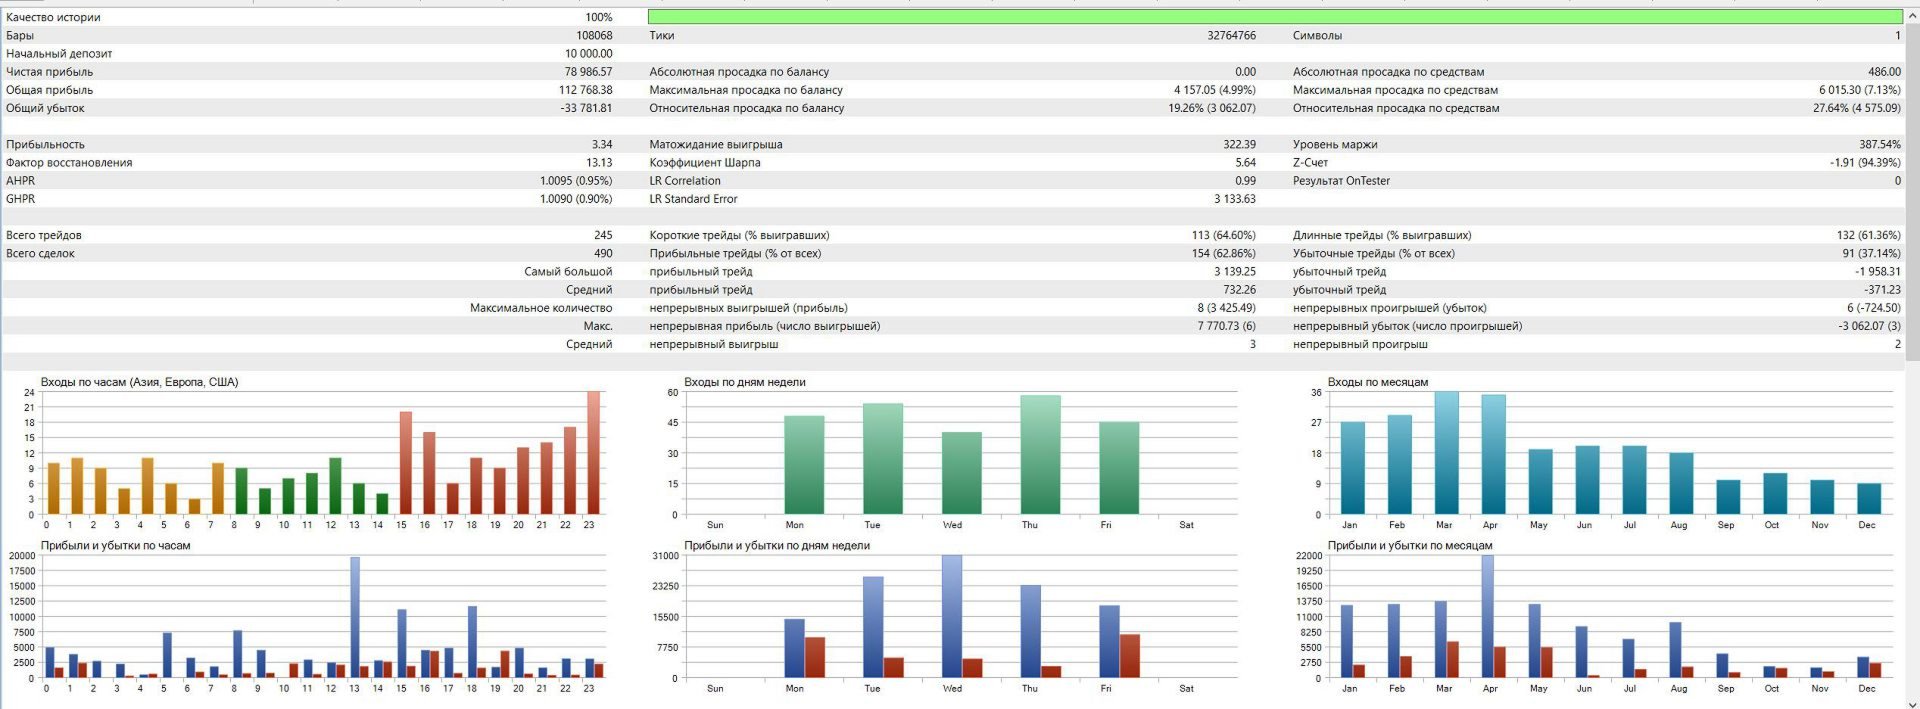The width and height of the screenshot is (1920, 709).
Task: Select the 'Входы по дням недели' chart title
Action: point(744,382)
